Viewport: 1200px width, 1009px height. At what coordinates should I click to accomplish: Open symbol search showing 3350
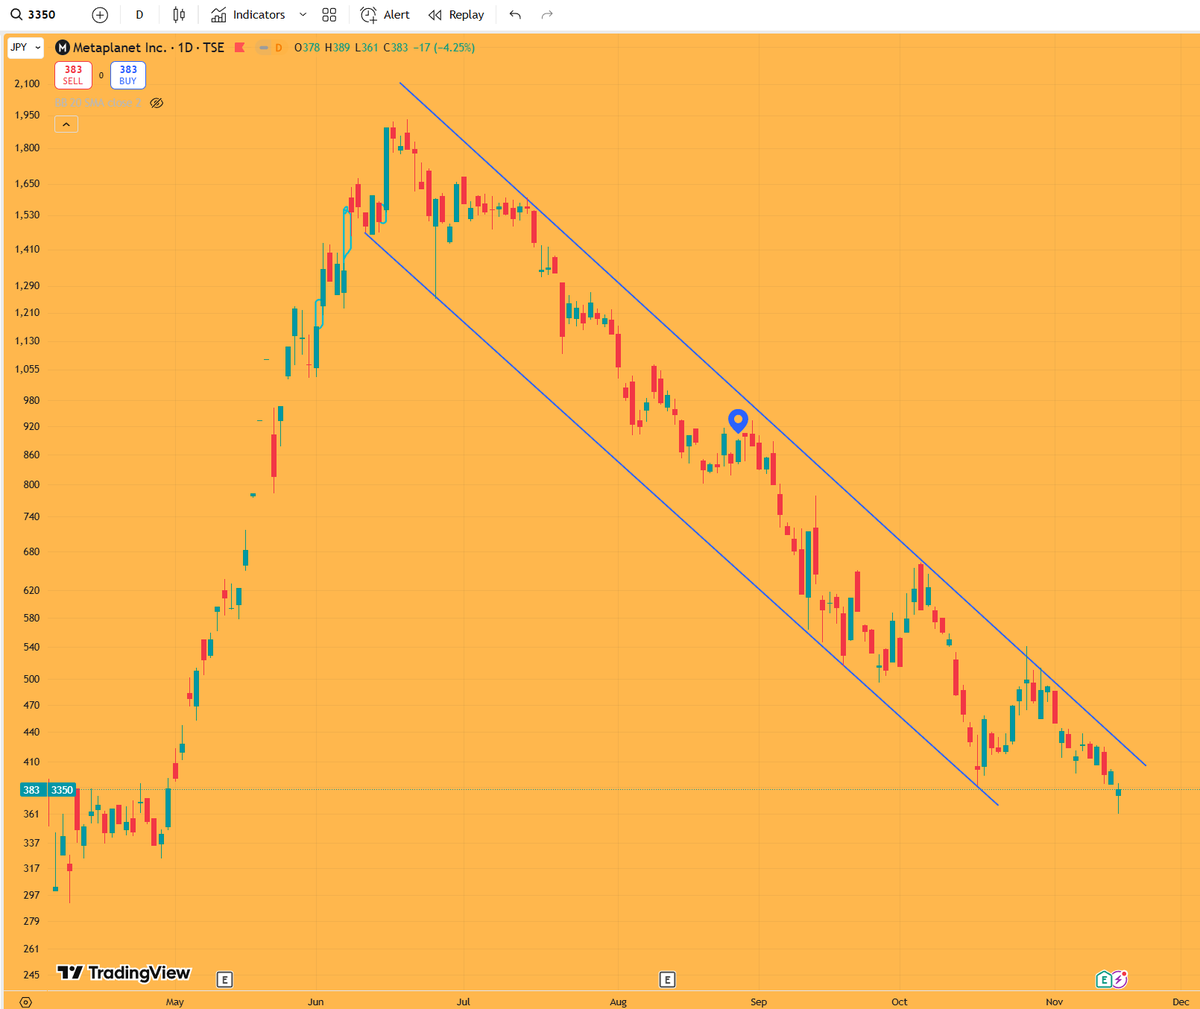34,15
